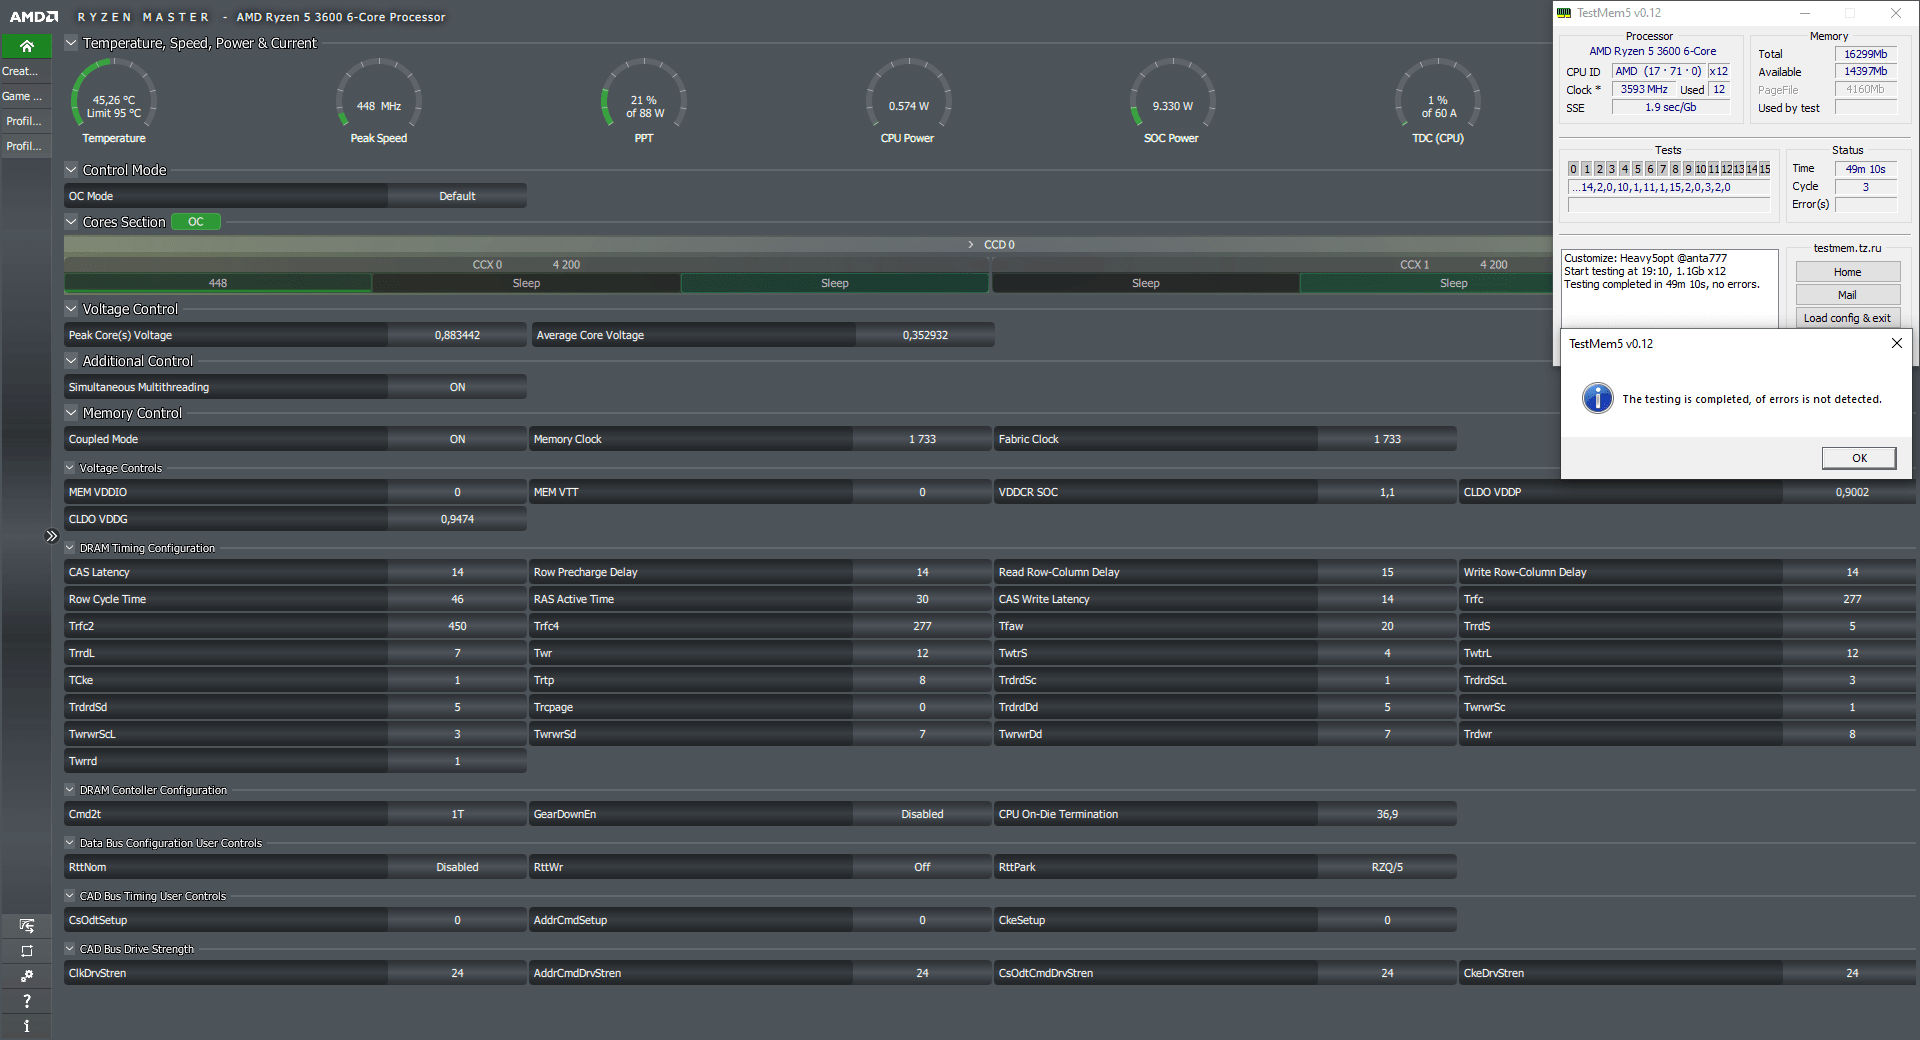Image resolution: width=1920 pixels, height=1040 pixels.
Task: Collapse the Memory Control section
Action: tap(71, 413)
